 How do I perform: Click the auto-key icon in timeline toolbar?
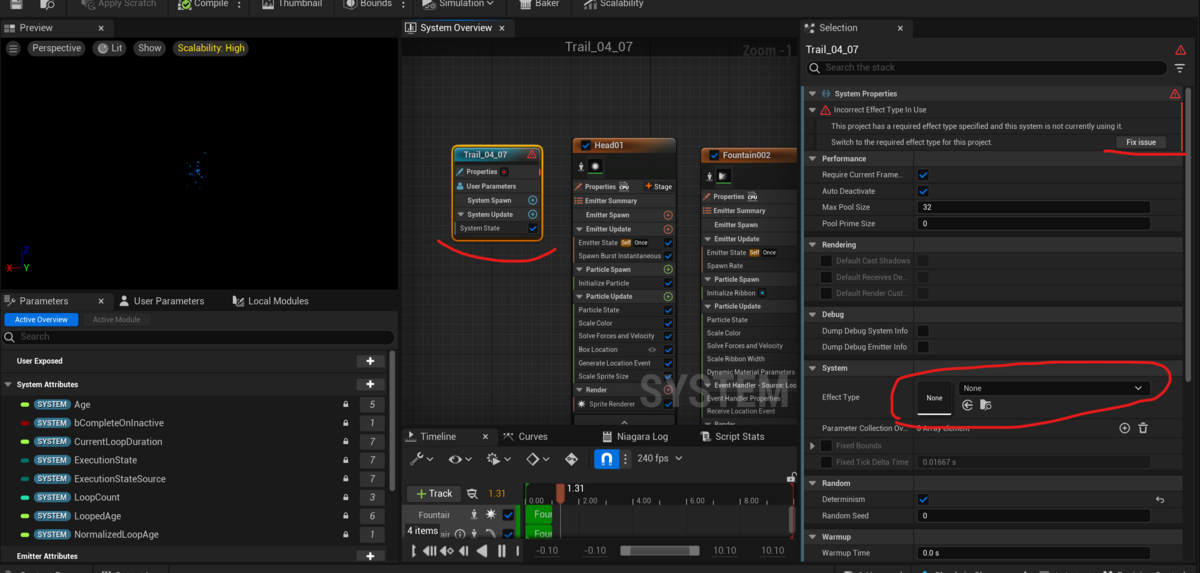tap(572, 459)
